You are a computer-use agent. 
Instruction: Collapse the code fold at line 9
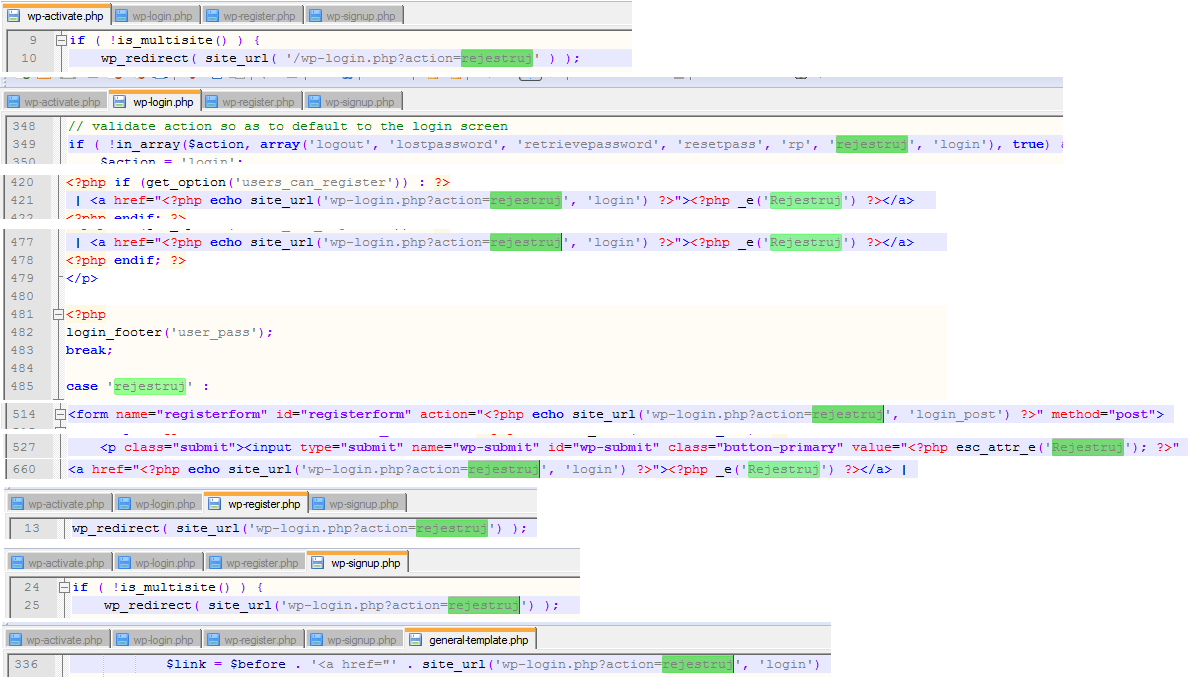coord(62,41)
